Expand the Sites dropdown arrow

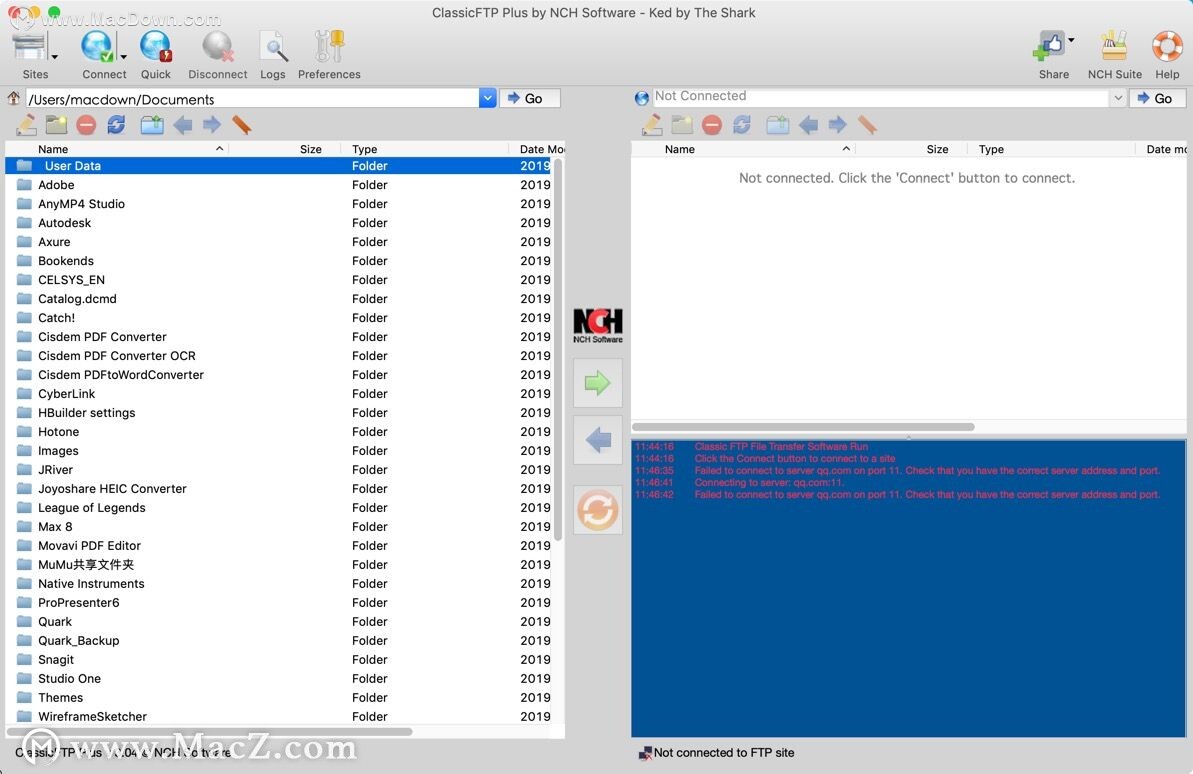(x=55, y=57)
